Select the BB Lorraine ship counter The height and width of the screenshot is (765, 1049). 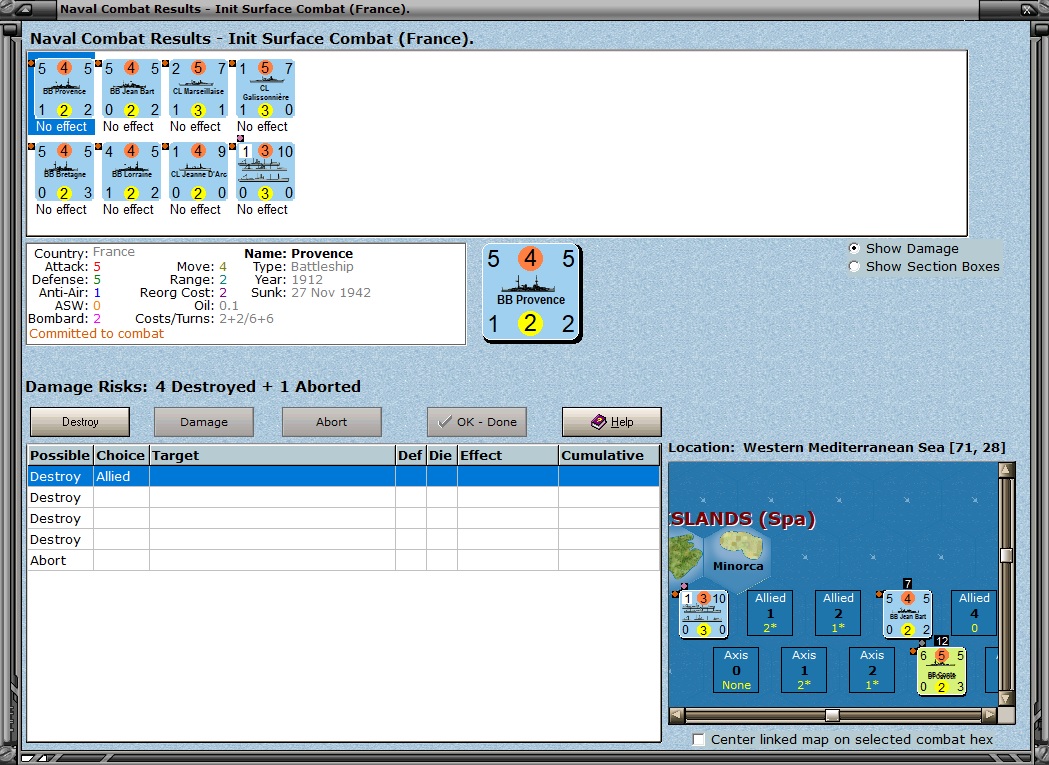point(131,172)
